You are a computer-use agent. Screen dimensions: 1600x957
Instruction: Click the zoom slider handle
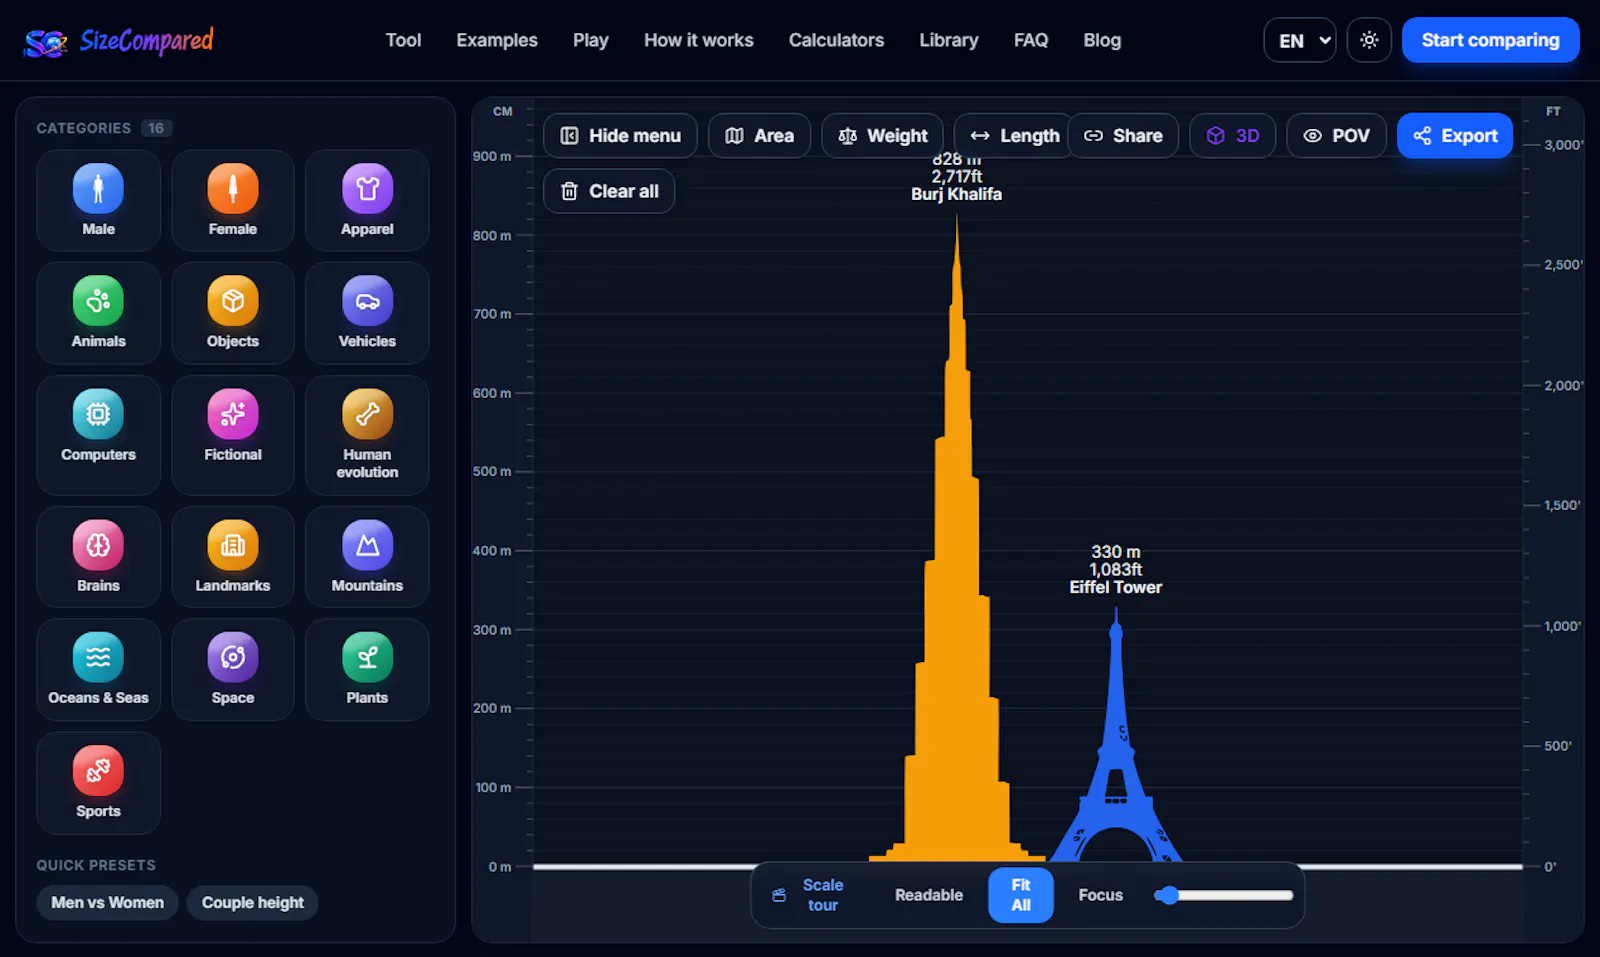coord(1167,895)
